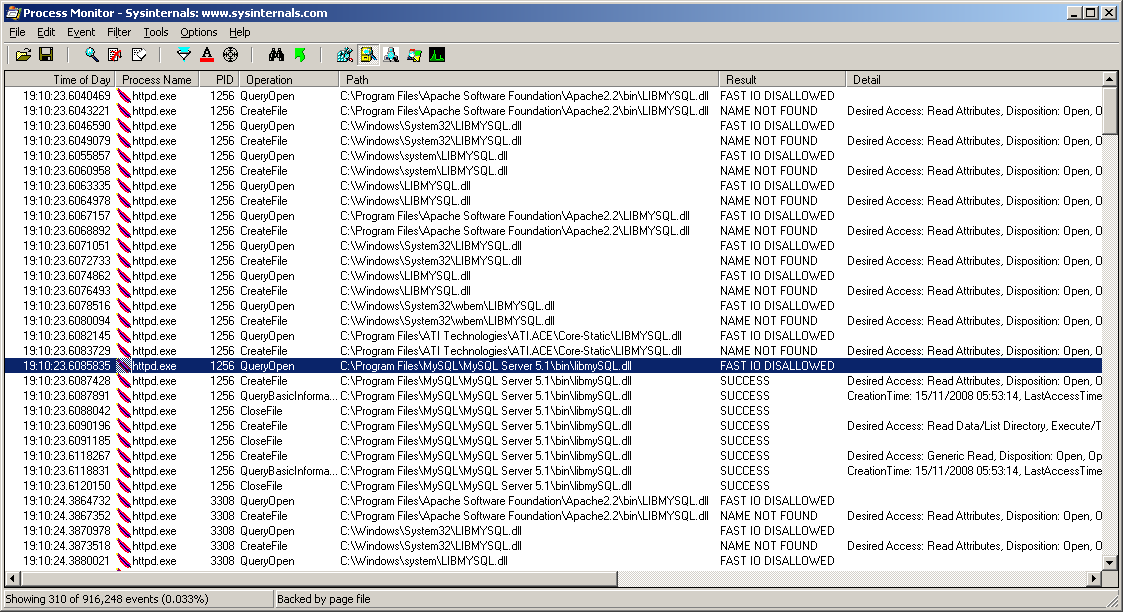Image resolution: width=1123 pixels, height=612 pixels.
Task: Click NAME NOT FOUND result at 19:10:23.6049079
Action: 768,141
